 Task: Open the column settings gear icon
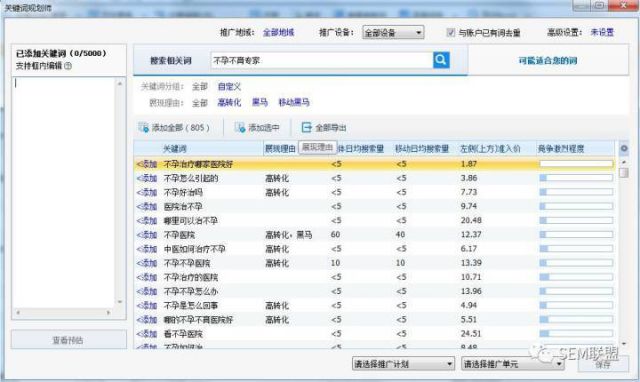pyautogui.click(x=624, y=149)
